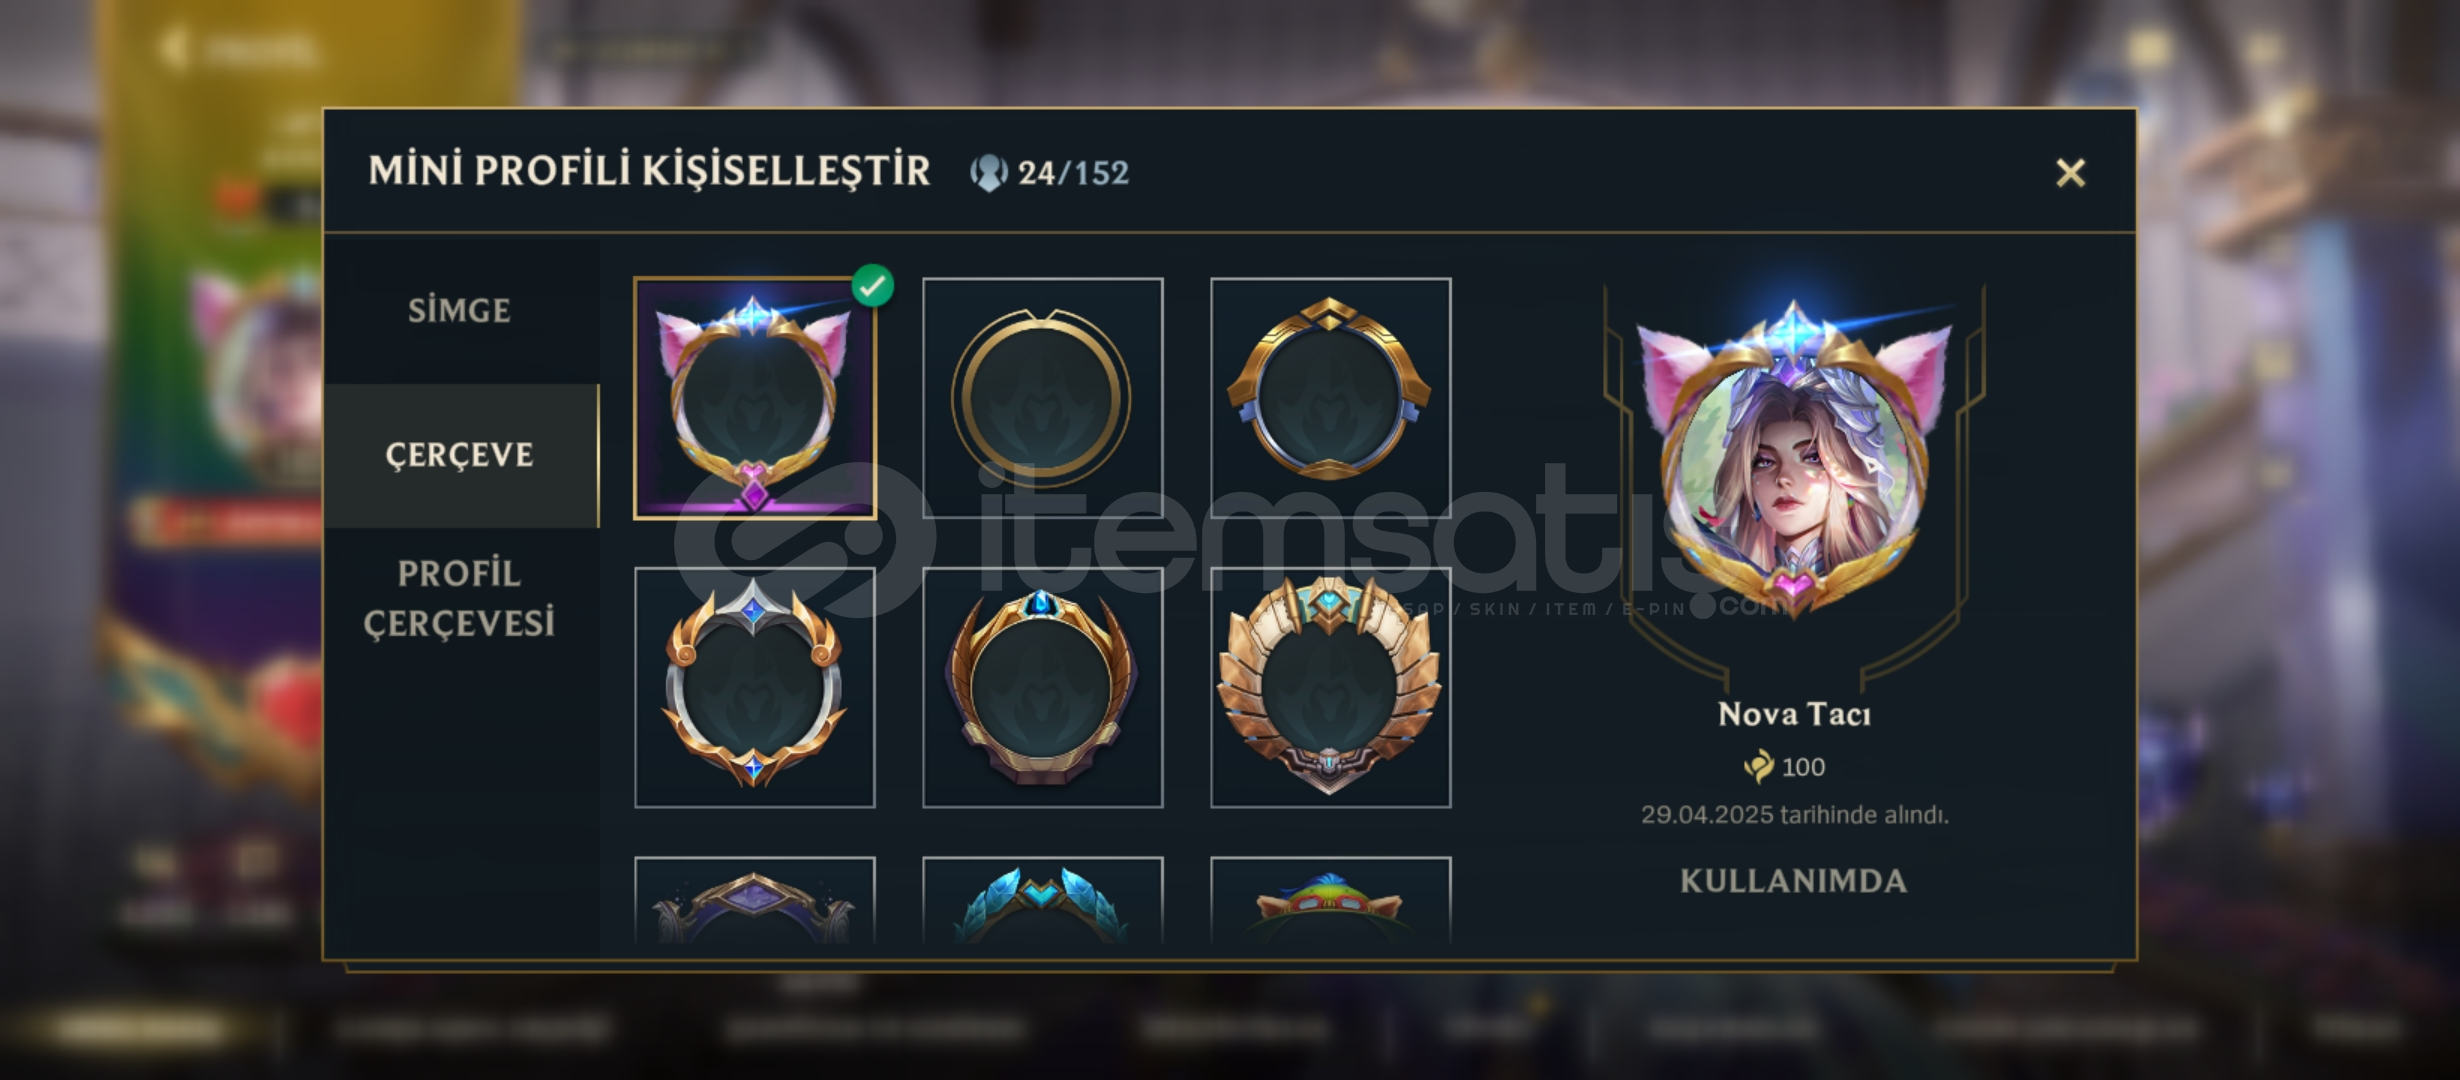Select the Teemo hat frame
Image resolution: width=2460 pixels, height=1080 pixels.
[1331, 900]
